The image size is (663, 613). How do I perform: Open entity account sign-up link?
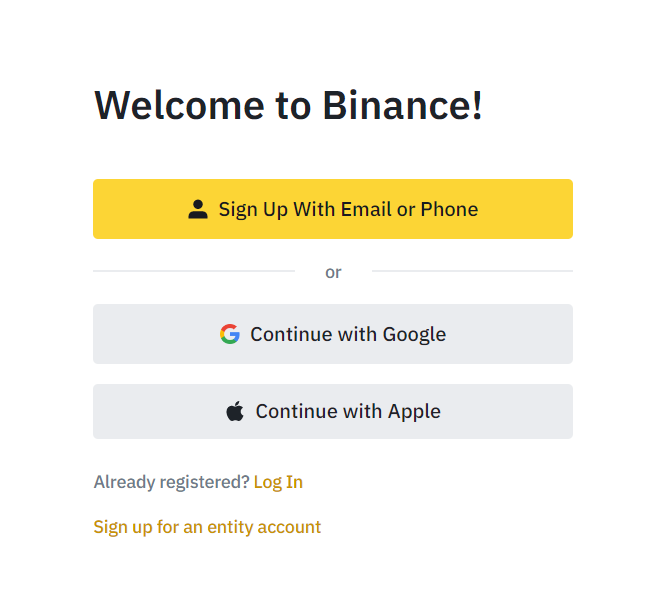(207, 528)
